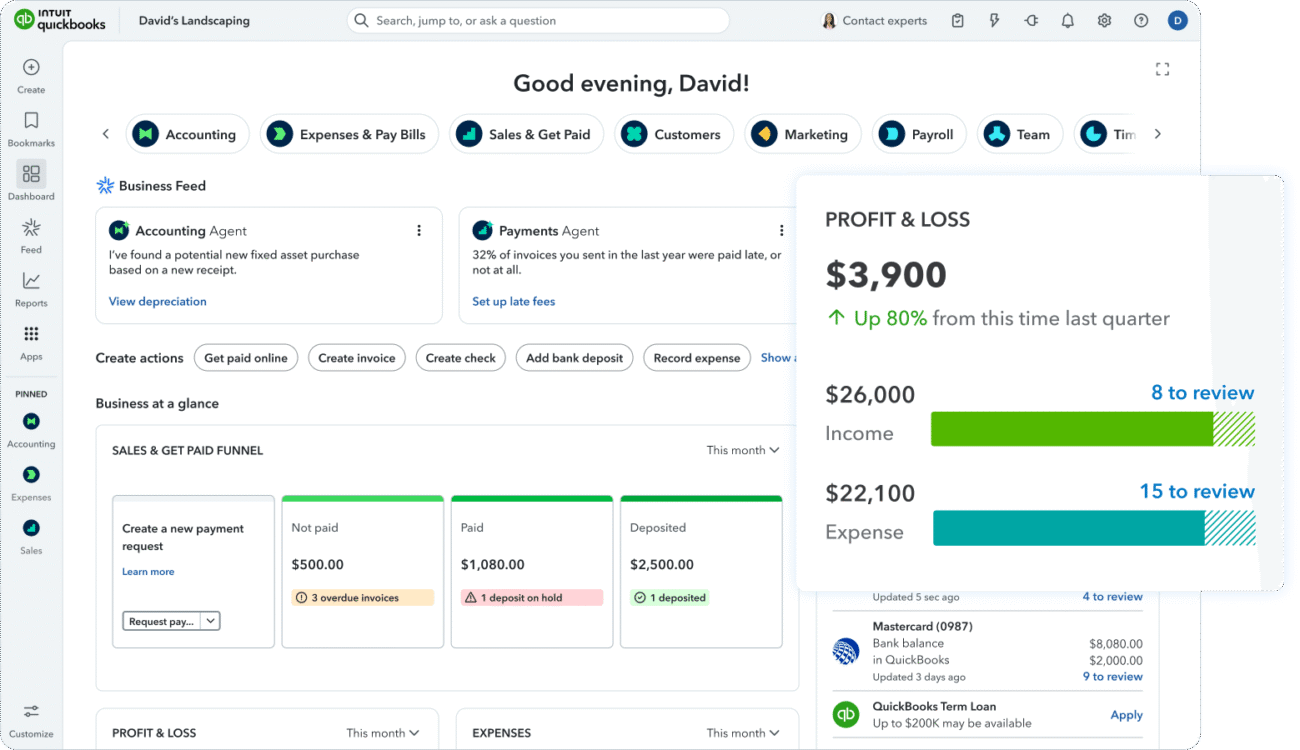This screenshot has height=750, width=1300.
Task: Click Record expense action
Action: (697, 358)
